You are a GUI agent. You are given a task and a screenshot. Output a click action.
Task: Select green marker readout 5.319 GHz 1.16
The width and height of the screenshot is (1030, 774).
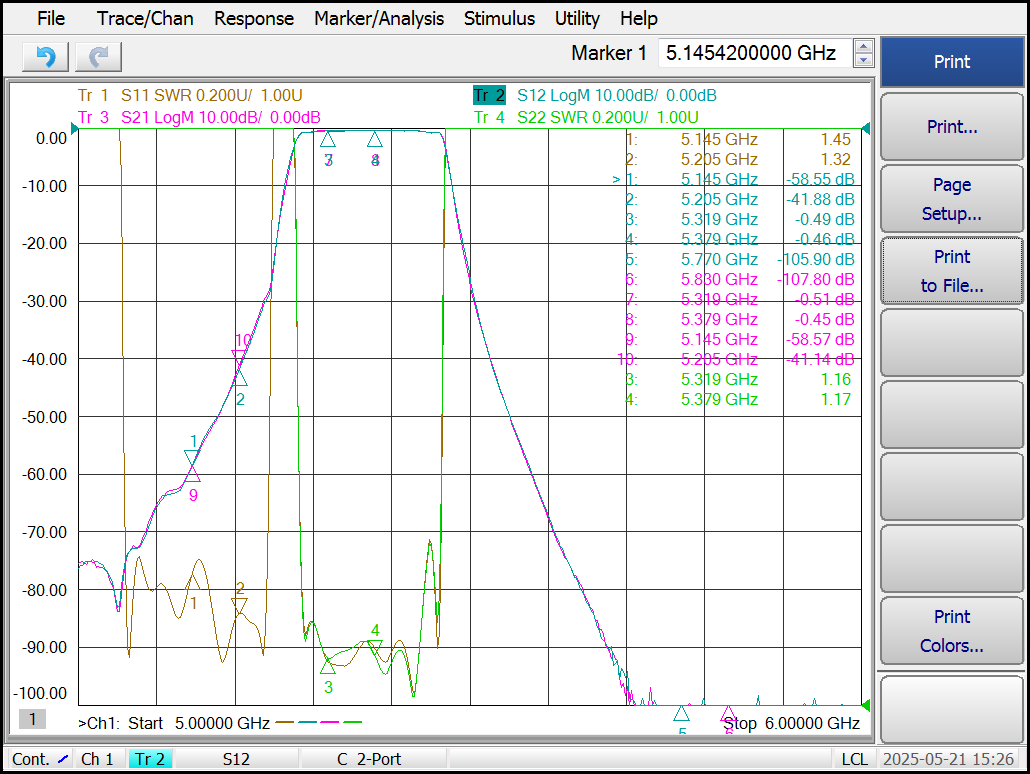coord(738,380)
